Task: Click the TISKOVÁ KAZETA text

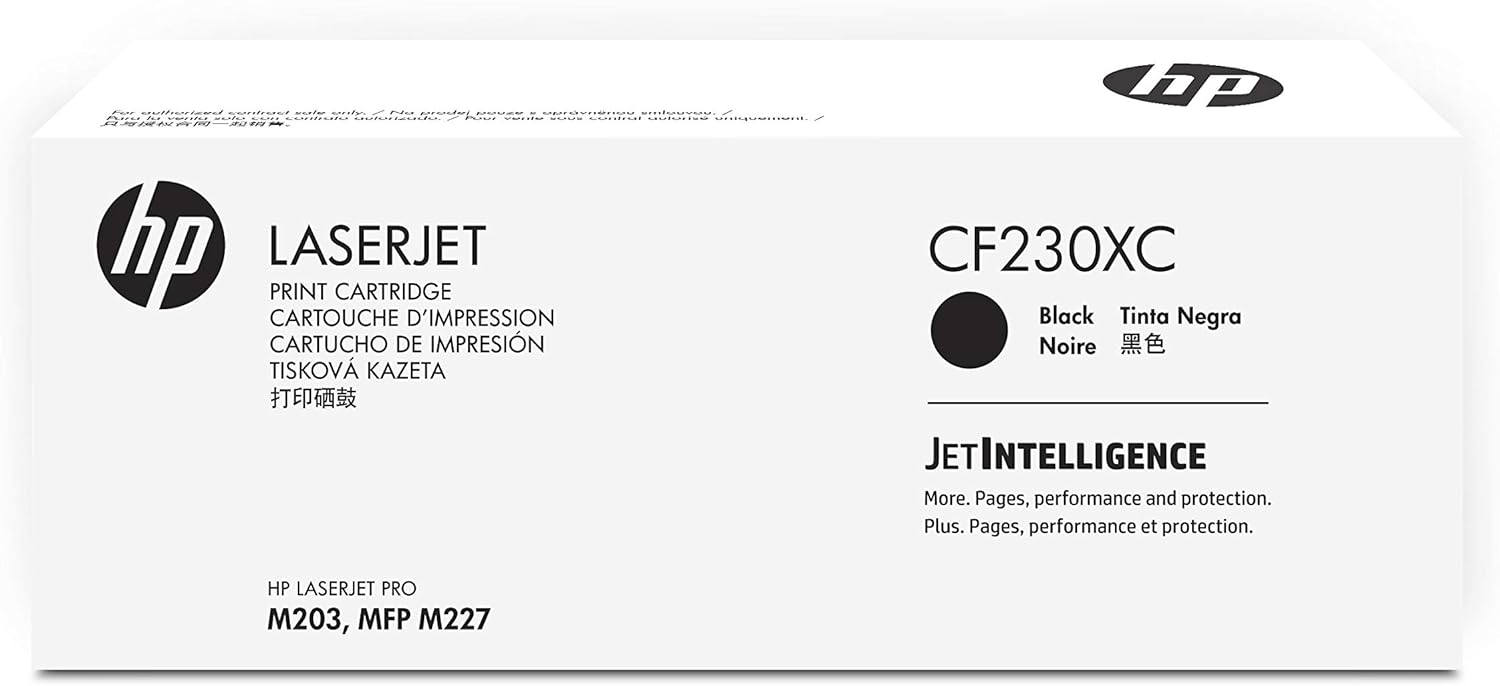Action: tap(357, 370)
